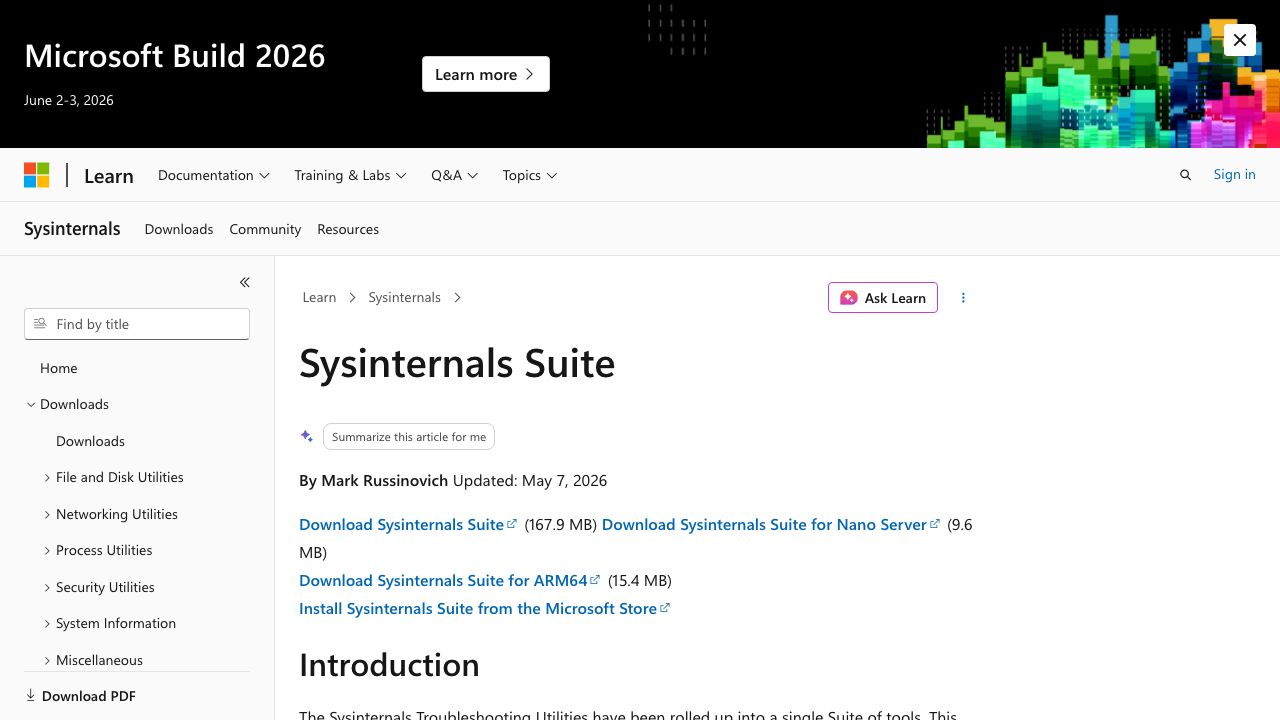Click Summarize this article for me

(409, 437)
